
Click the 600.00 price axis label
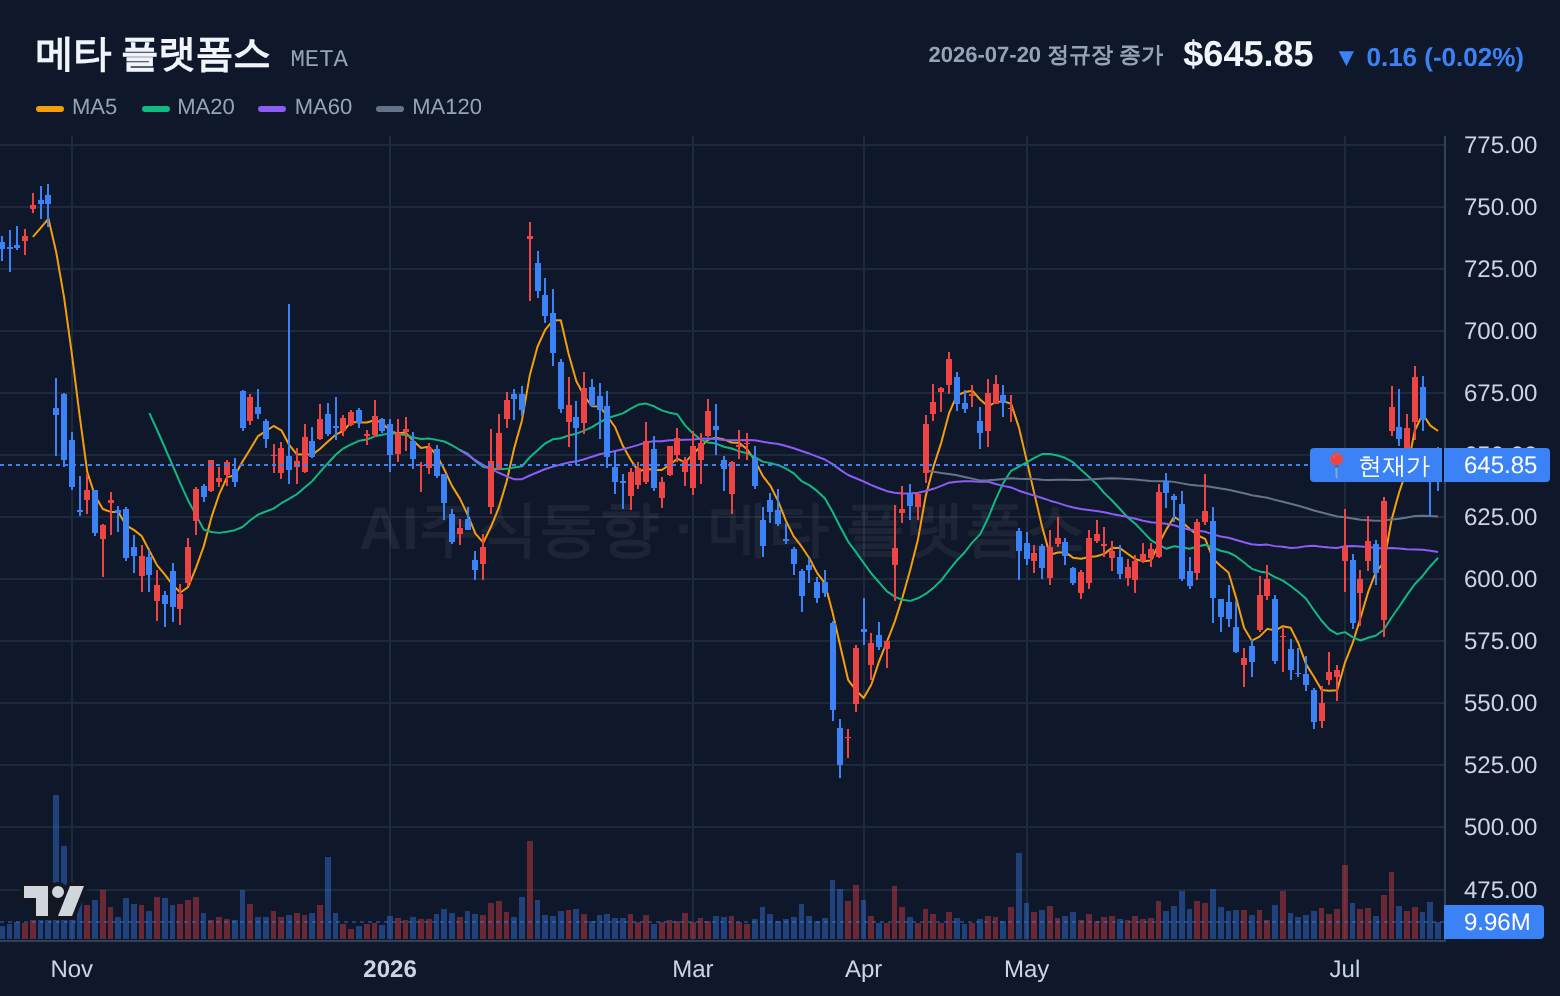1500,579
